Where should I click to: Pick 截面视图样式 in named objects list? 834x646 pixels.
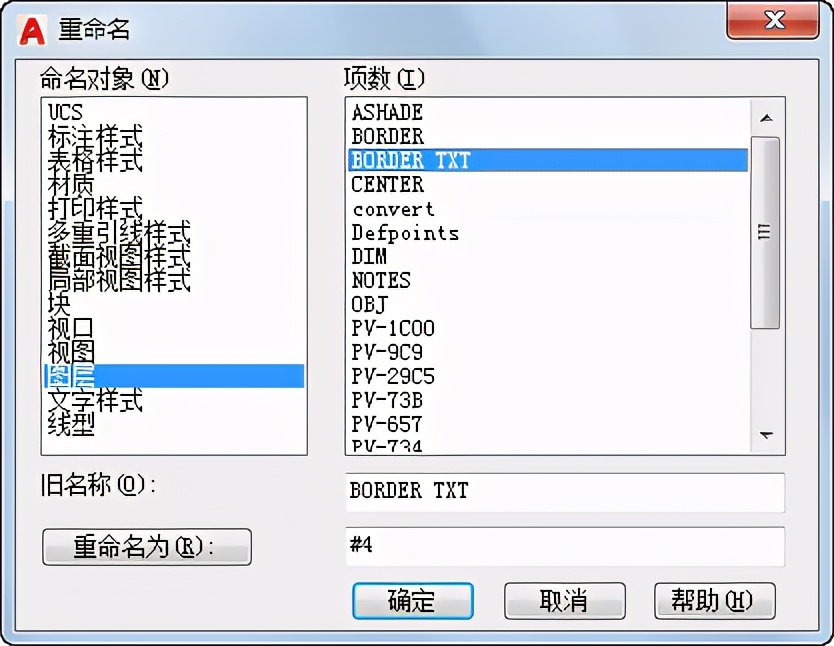click(x=174, y=256)
